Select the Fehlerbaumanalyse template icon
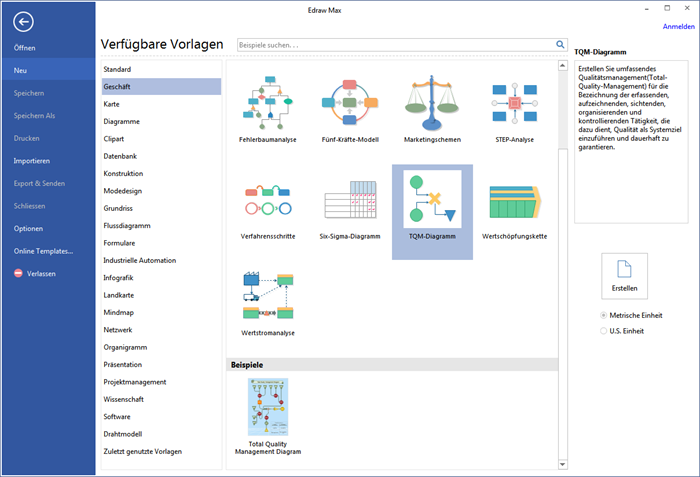The height and width of the screenshot is (477, 700). click(x=268, y=103)
